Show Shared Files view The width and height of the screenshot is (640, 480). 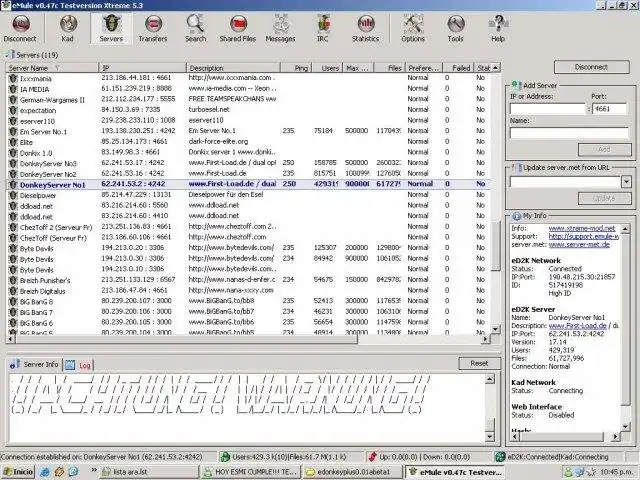click(x=238, y=28)
